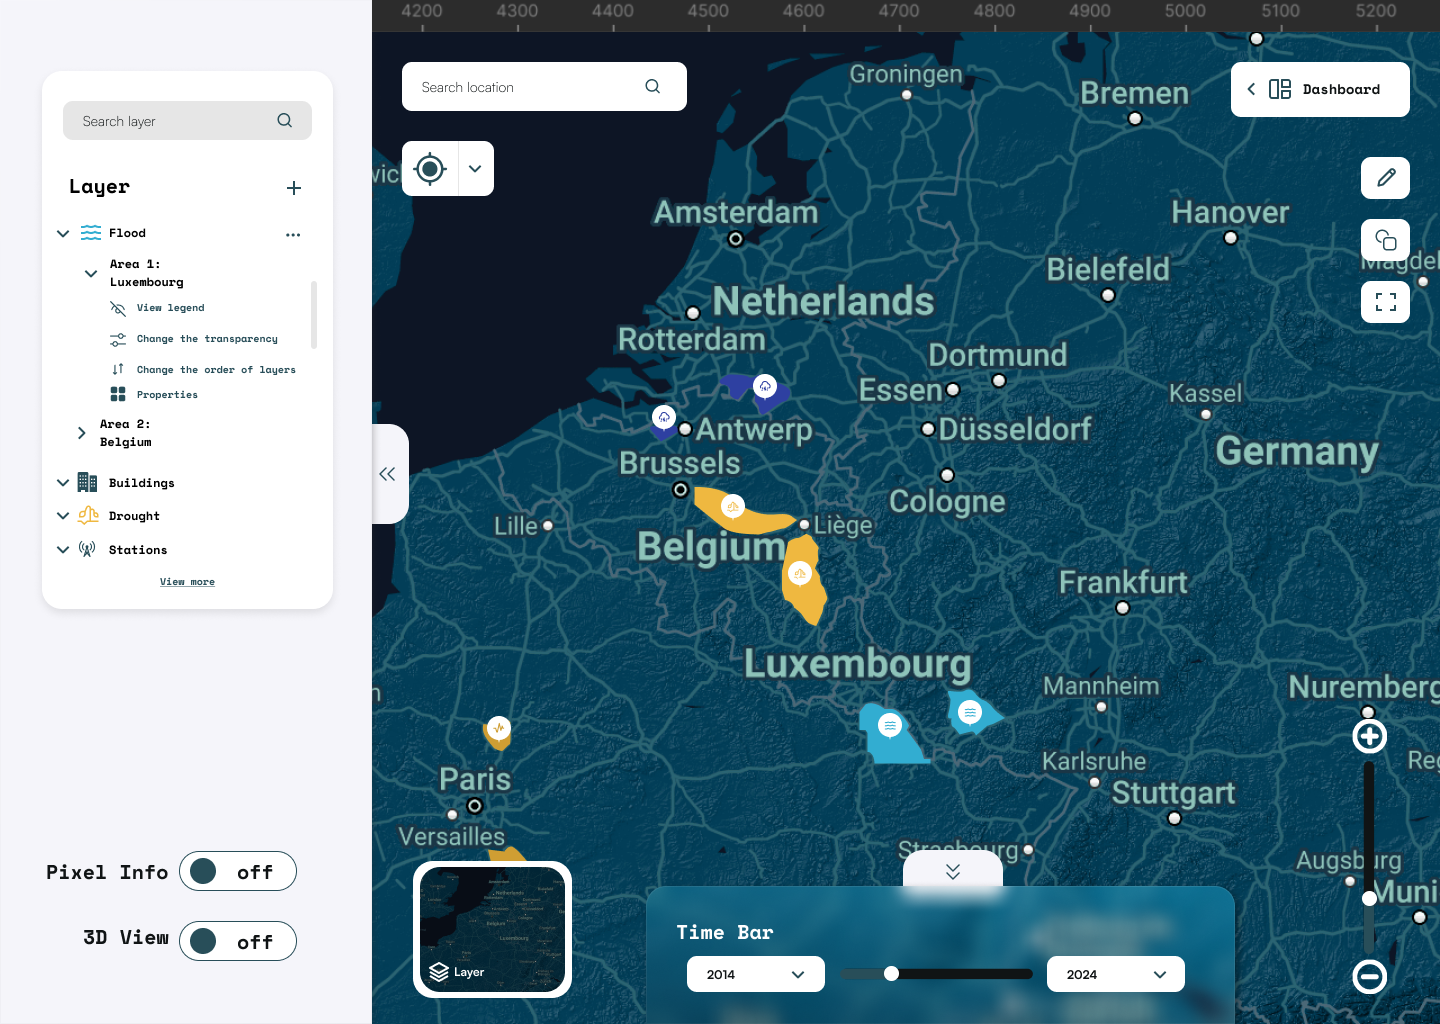The height and width of the screenshot is (1024, 1440).
Task: Click the zoom slider handle
Action: tap(1370, 898)
